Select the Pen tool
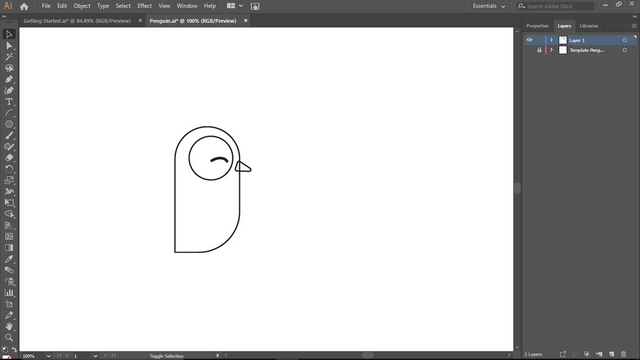Screen dimensions: 640x360 tap(9, 79)
